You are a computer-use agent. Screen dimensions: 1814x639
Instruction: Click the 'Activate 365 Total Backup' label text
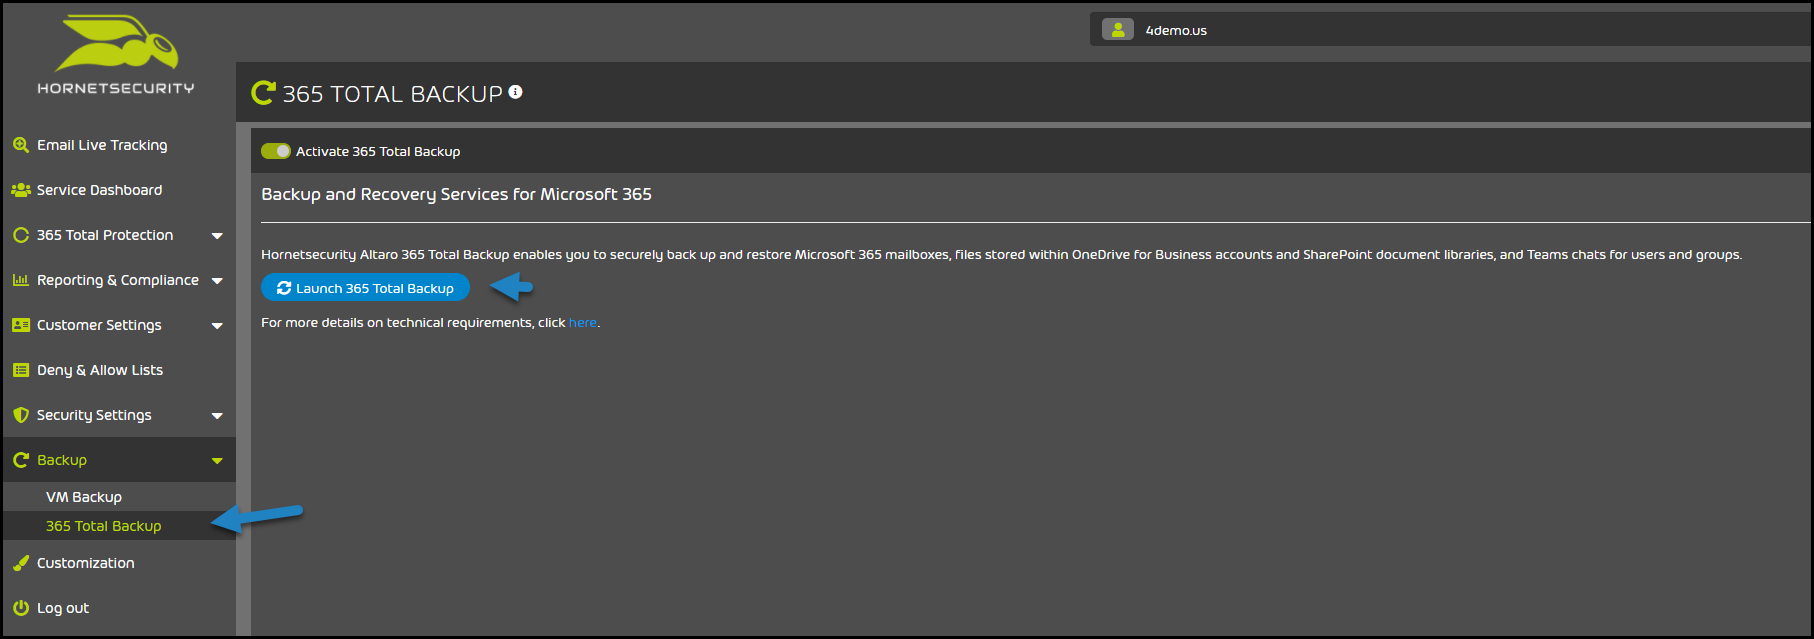coord(378,152)
